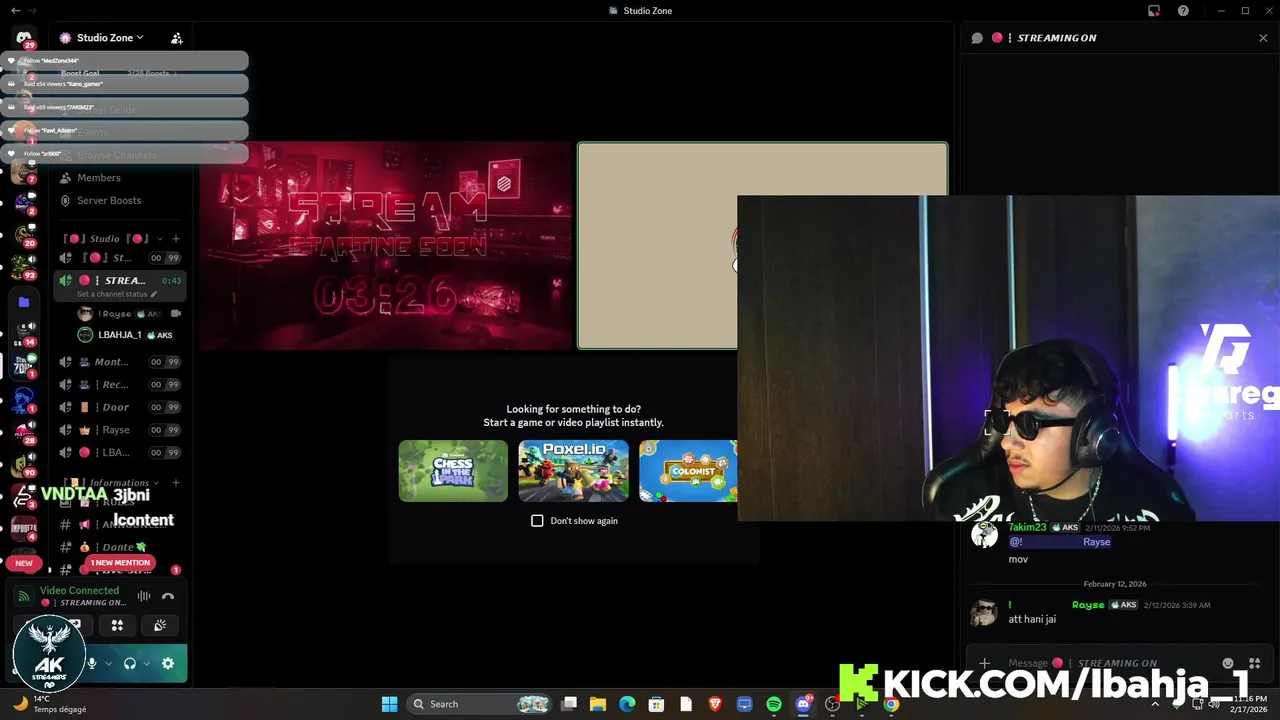Viewport: 1280px width, 720px height.
Task: Click the Windows taskbar Search box
Action: 480,704
